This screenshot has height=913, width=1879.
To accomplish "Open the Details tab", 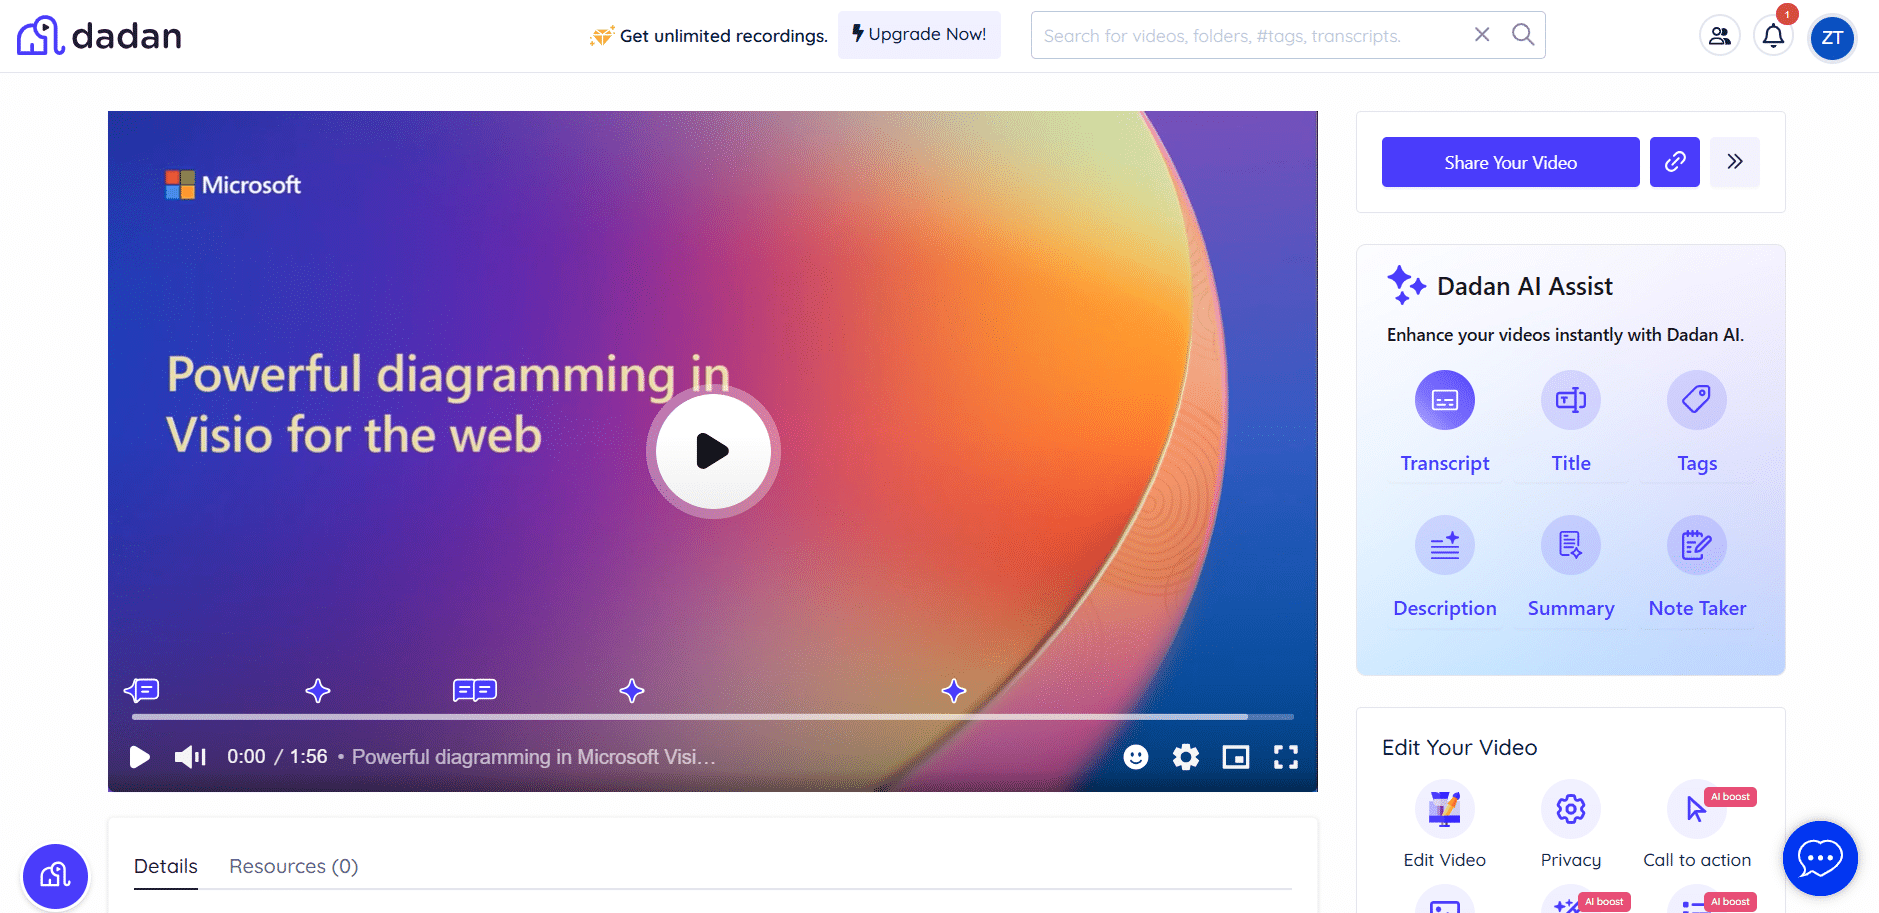I will pyautogui.click(x=165, y=866).
